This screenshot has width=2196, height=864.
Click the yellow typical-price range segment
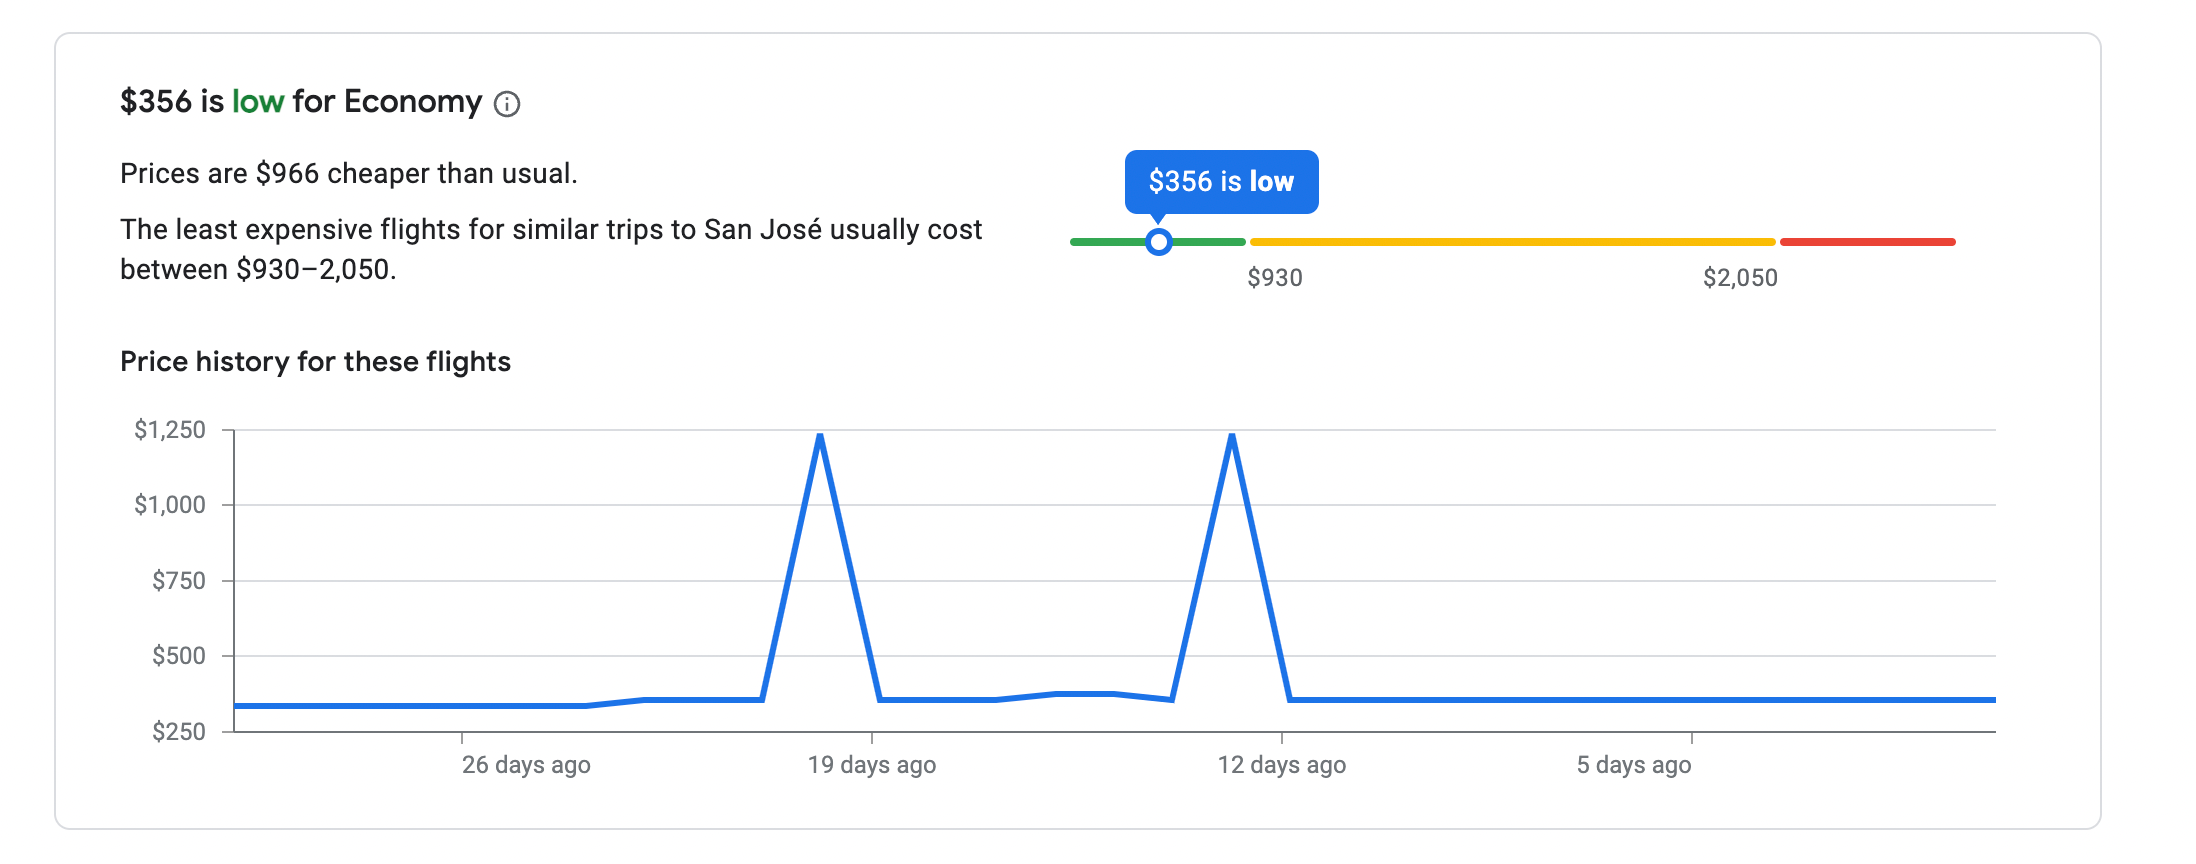click(x=1512, y=242)
